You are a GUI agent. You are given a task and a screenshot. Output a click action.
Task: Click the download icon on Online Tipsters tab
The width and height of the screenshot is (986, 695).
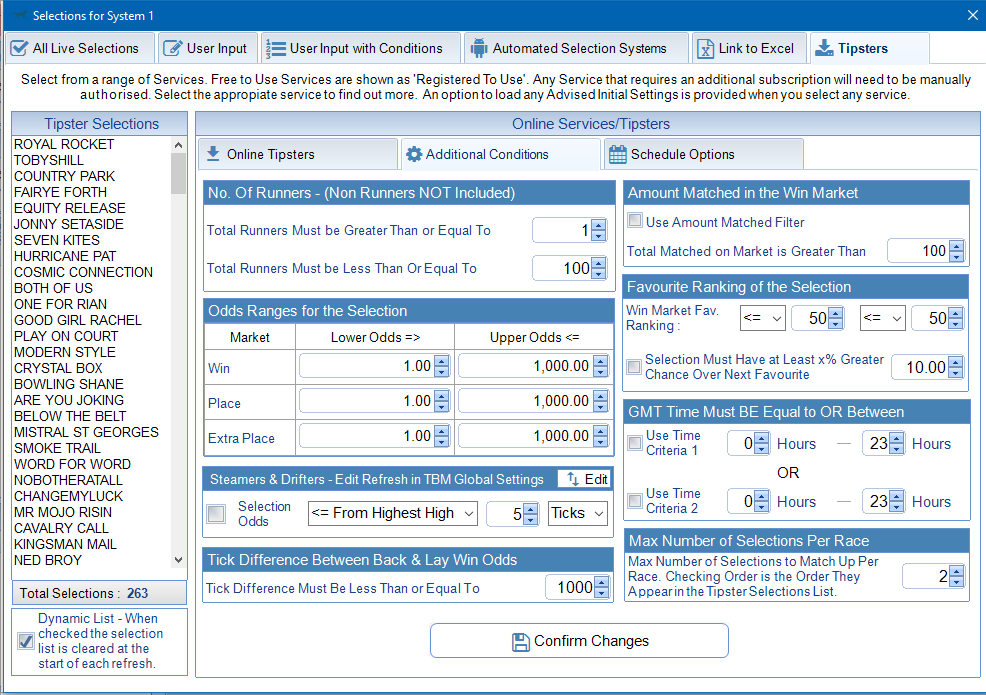[212, 154]
